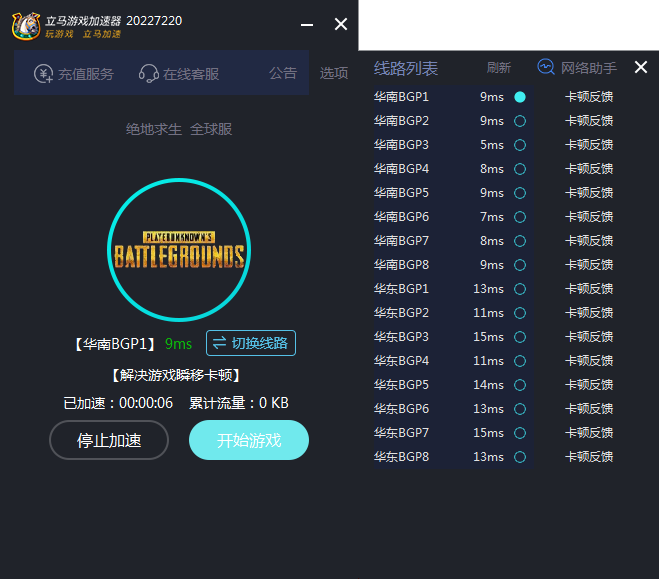659x579 pixels.
Task: Select the 华南BGP2 route radio button
Action: (x=520, y=121)
